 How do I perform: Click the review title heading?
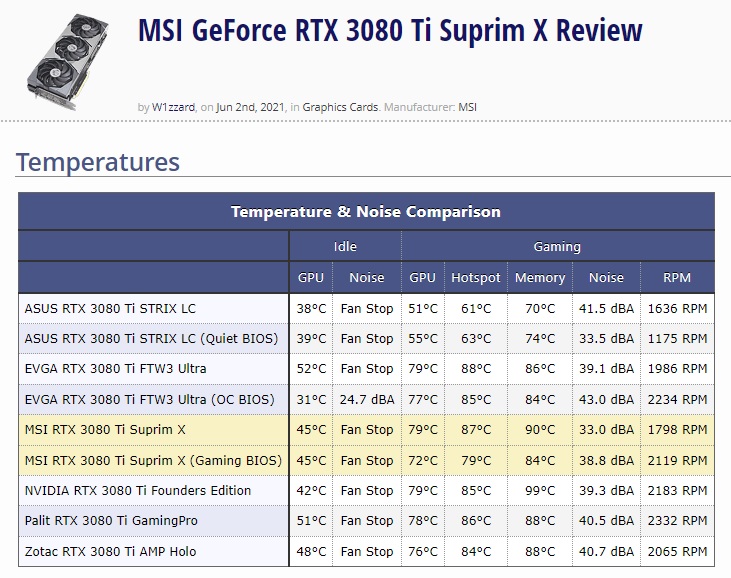[390, 30]
